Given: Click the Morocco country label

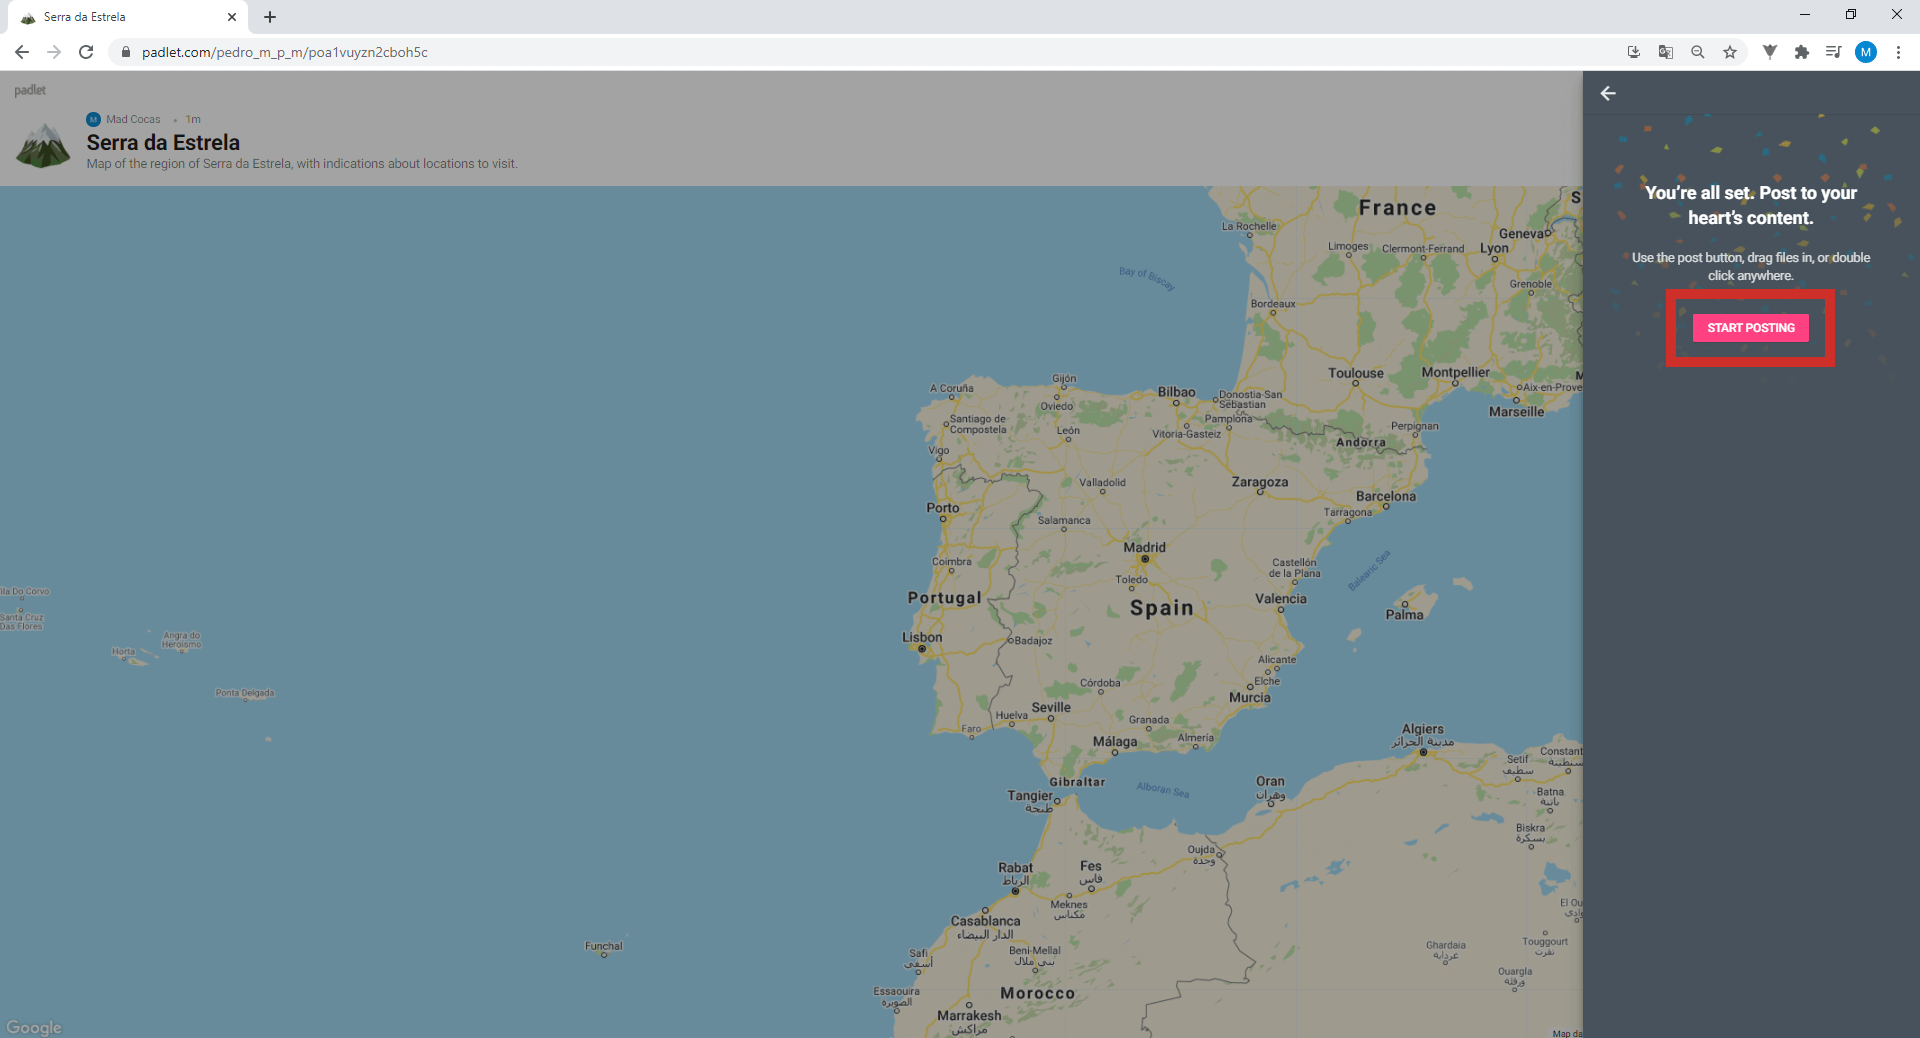Looking at the screenshot, I should (x=1038, y=993).
